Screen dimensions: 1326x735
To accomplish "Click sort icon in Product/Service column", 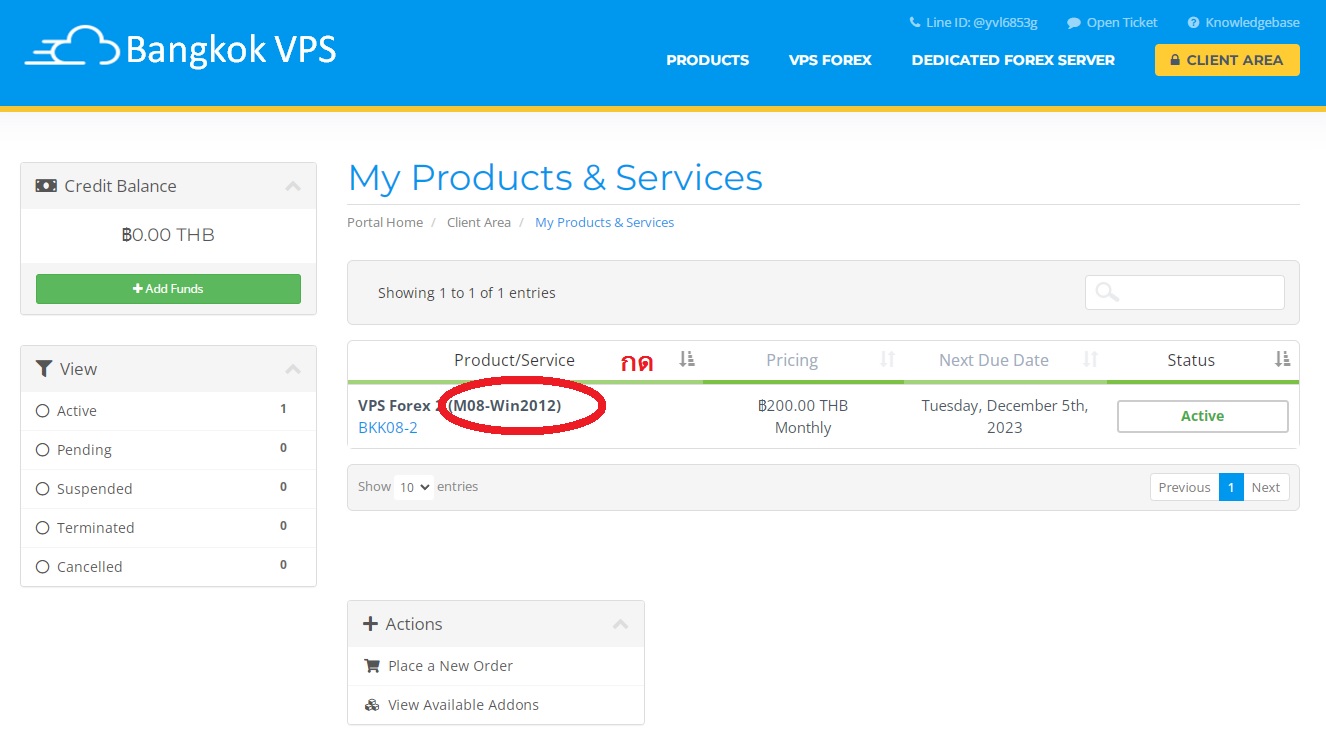I will click(687, 359).
